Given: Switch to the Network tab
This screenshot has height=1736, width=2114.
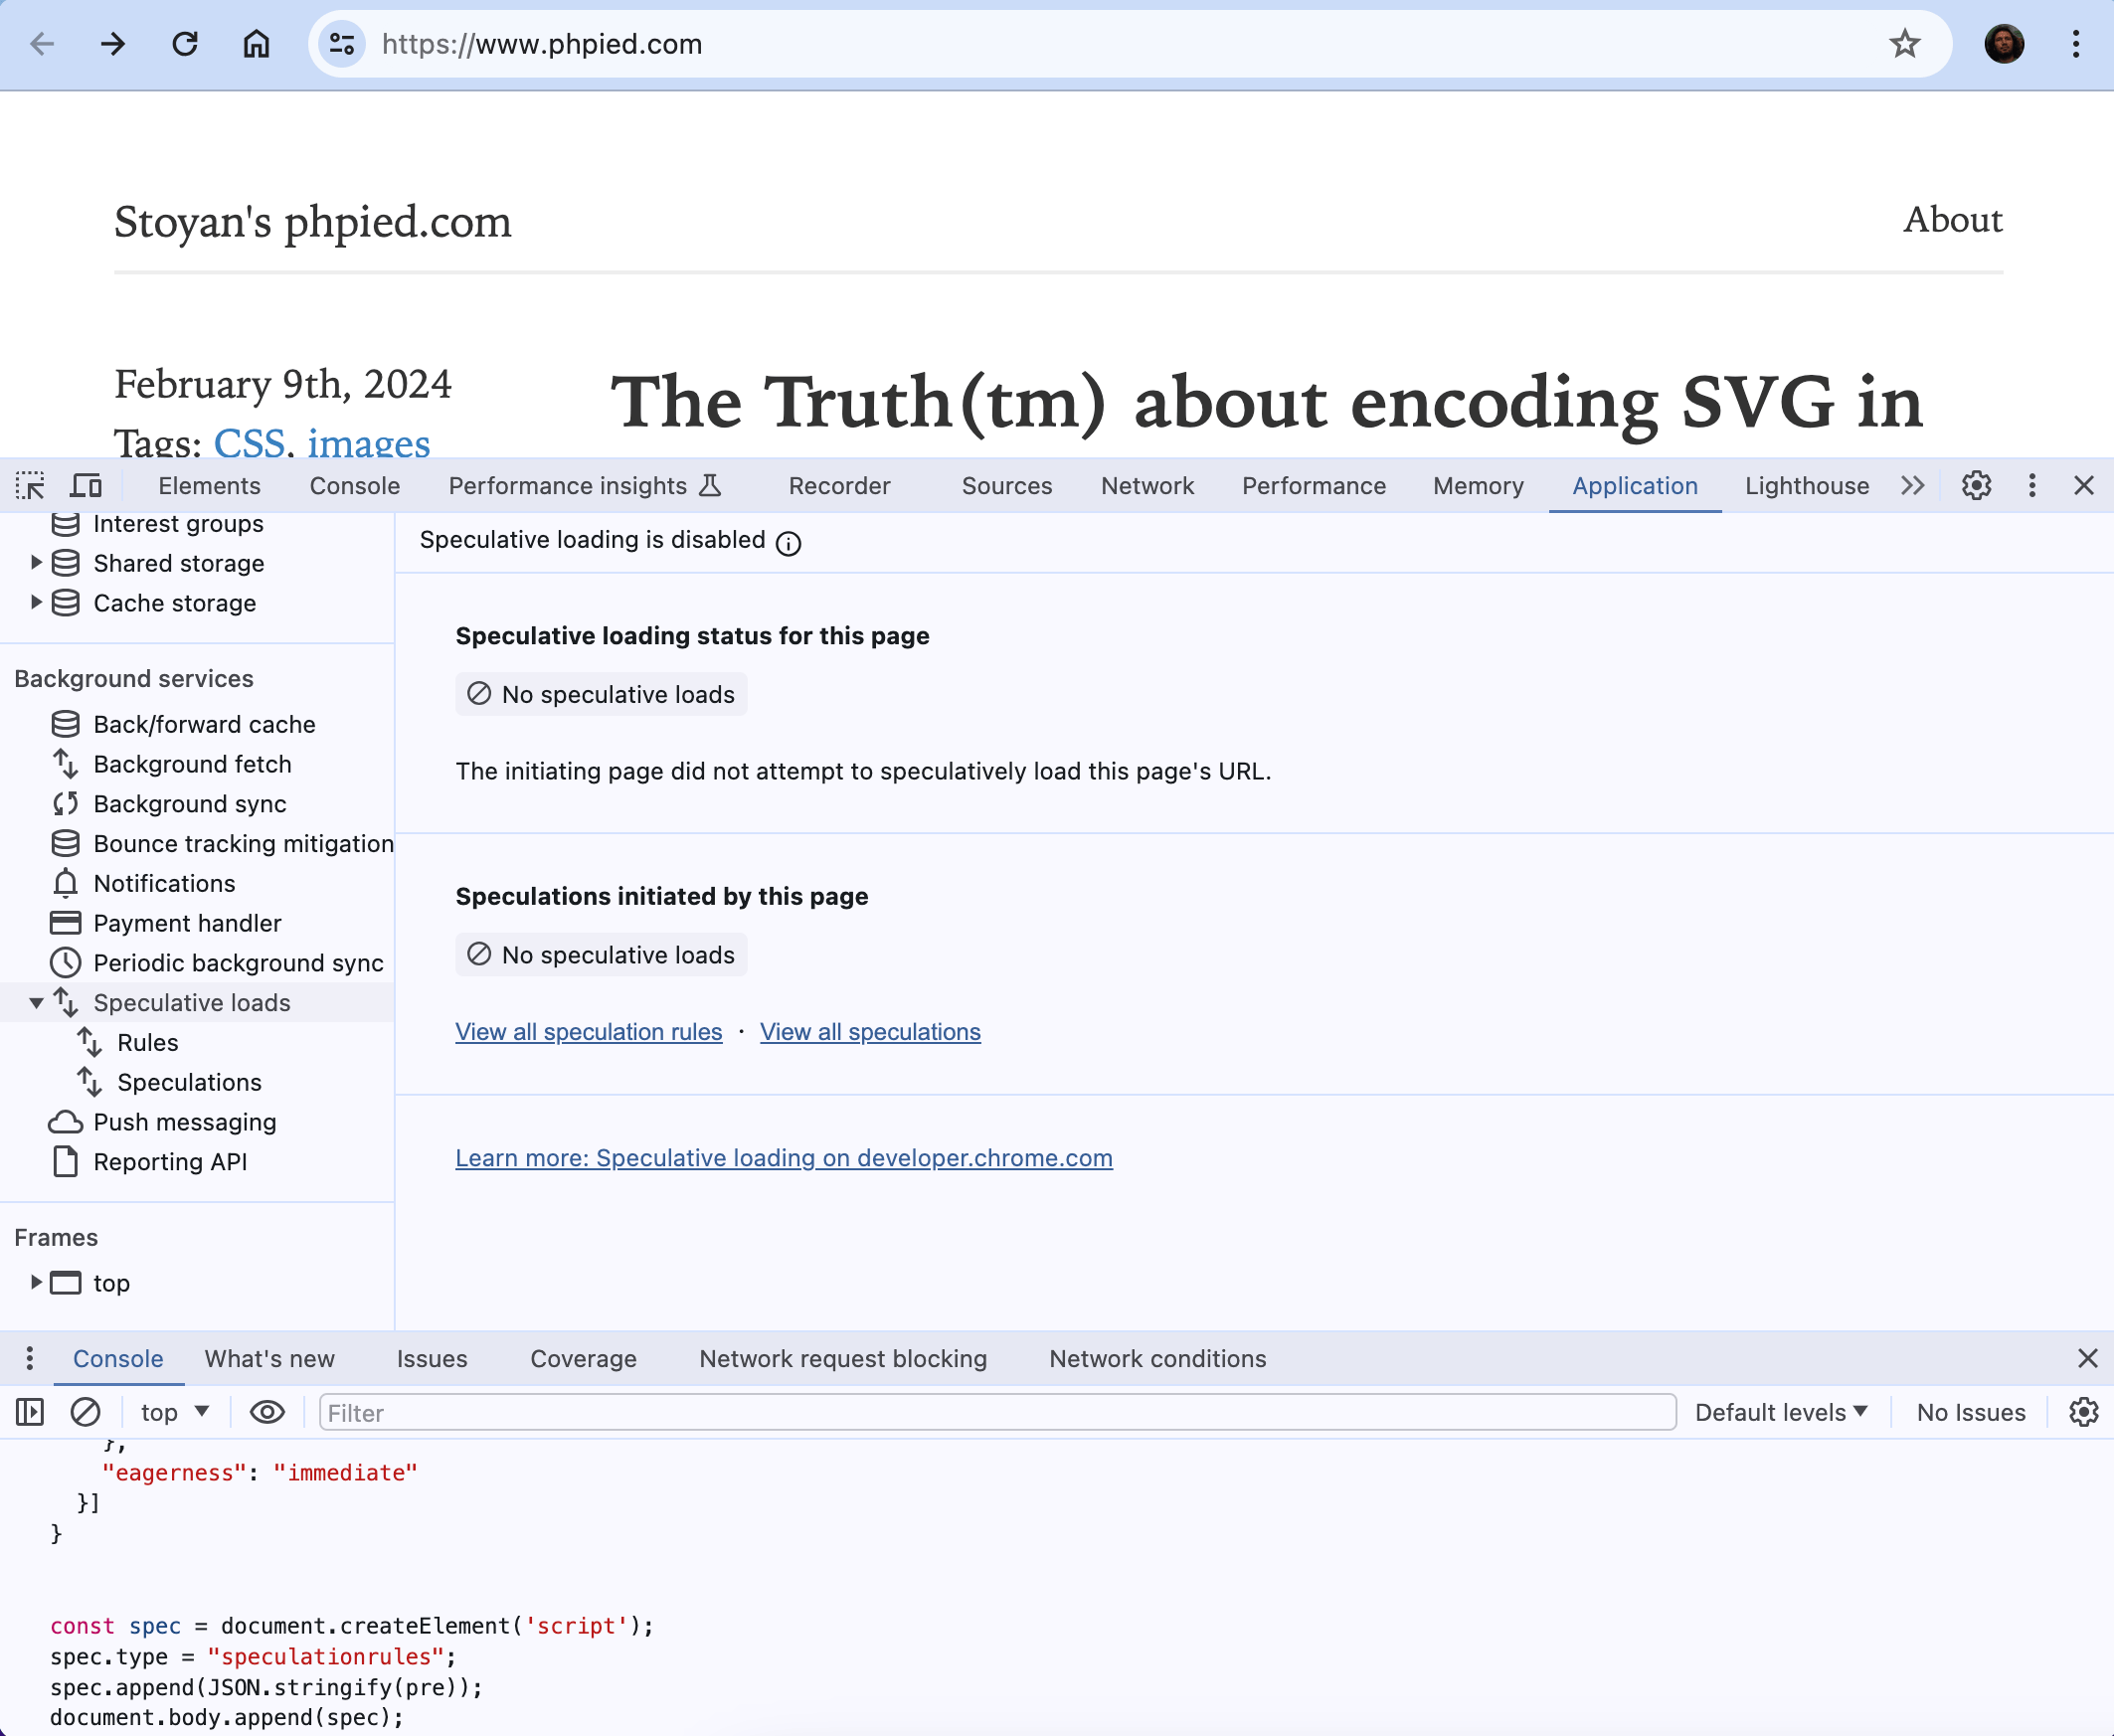Looking at the screenshot, I should 1147,486.
